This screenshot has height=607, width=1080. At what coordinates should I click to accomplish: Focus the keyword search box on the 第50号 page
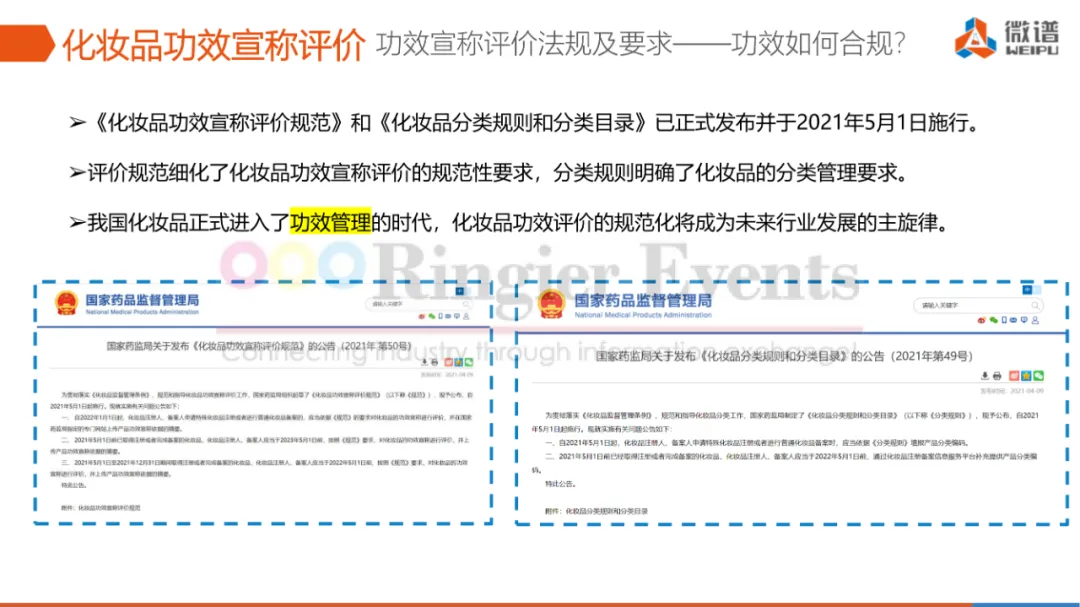(x=417, y=304)
